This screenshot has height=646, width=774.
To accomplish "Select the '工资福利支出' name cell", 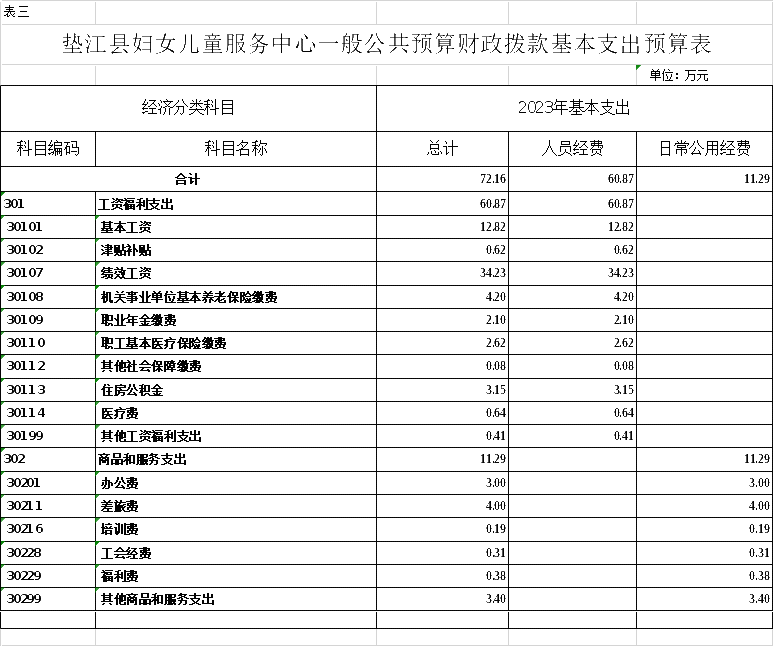I will coord(236,203).
